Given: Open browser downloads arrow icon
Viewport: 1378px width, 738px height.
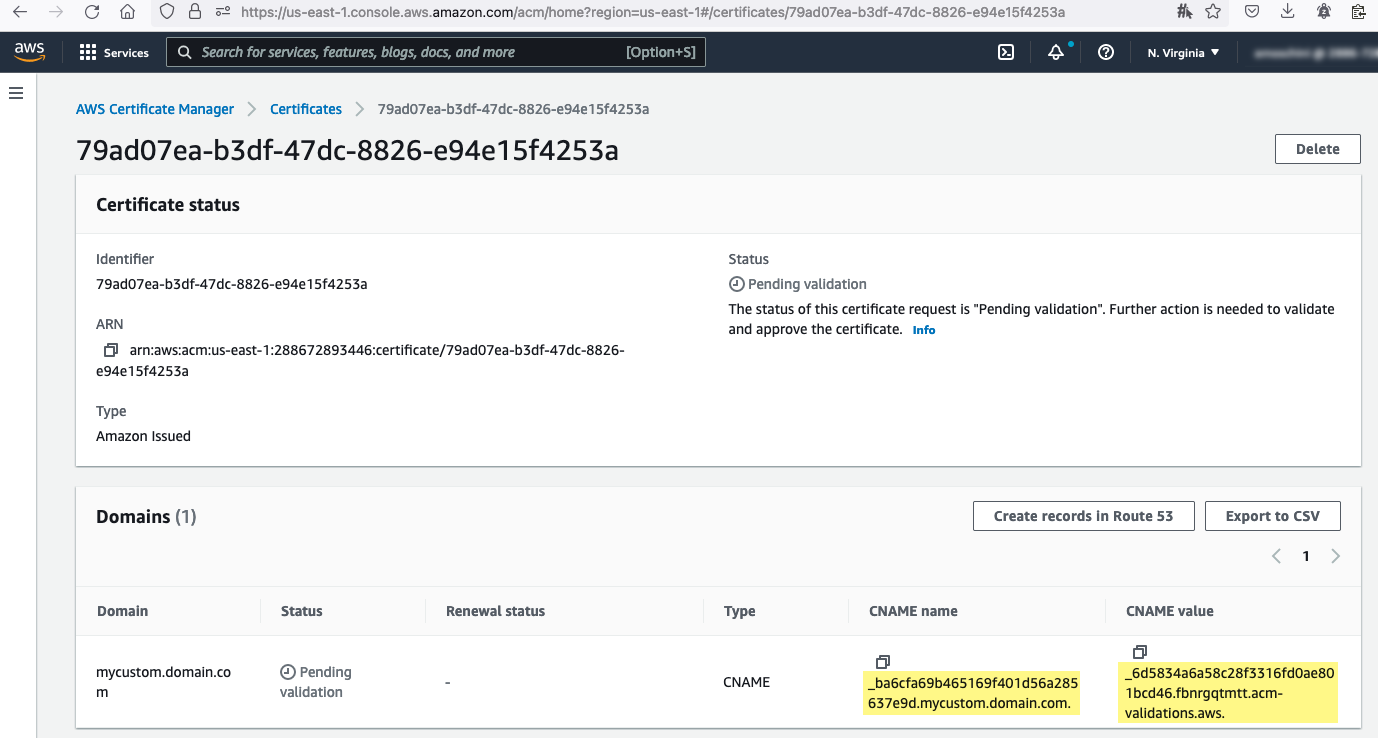Looking at the screenshot, I should (1287, 12).
